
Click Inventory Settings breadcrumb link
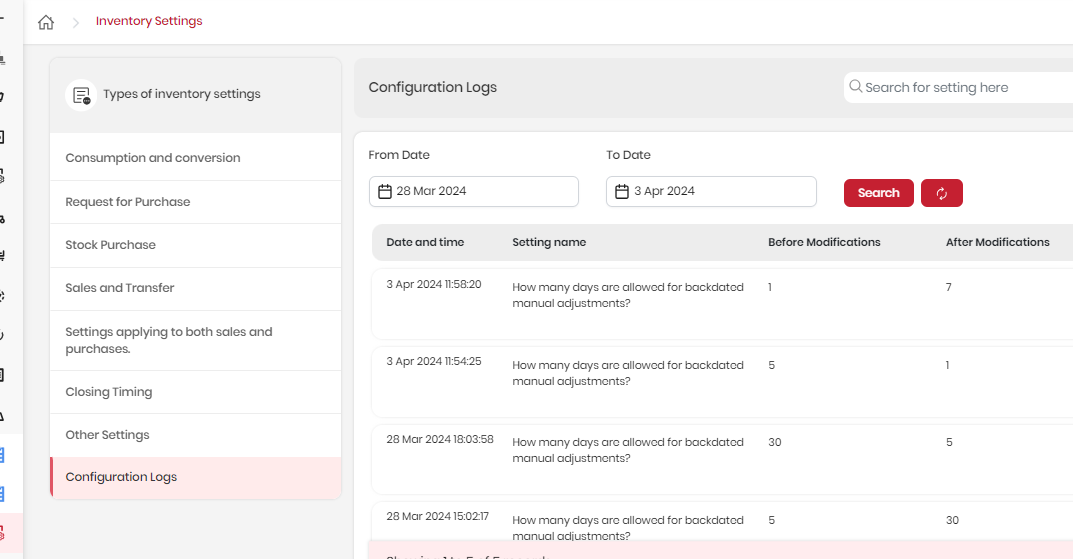[x=149, y=21]
